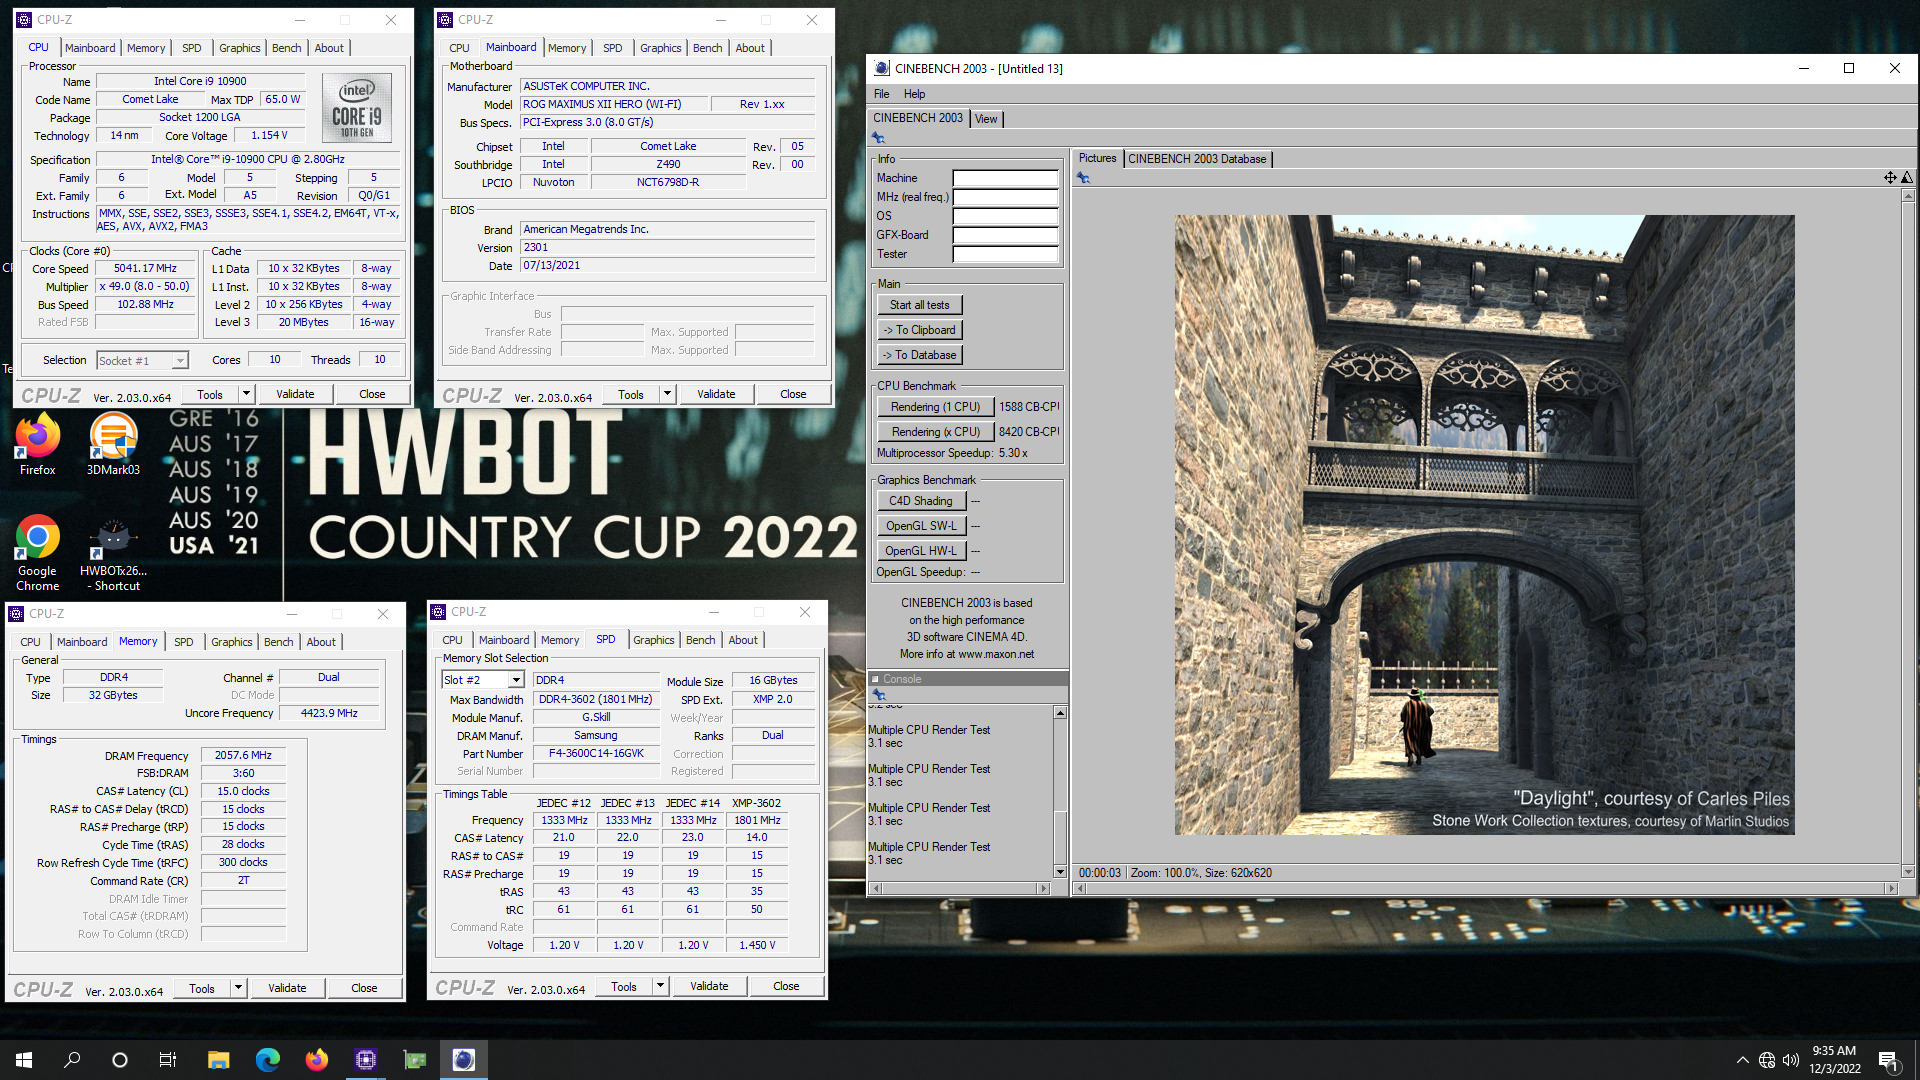Open File Explorer from the taskbar
1920x1080 pixels.
coord(219,1060)
